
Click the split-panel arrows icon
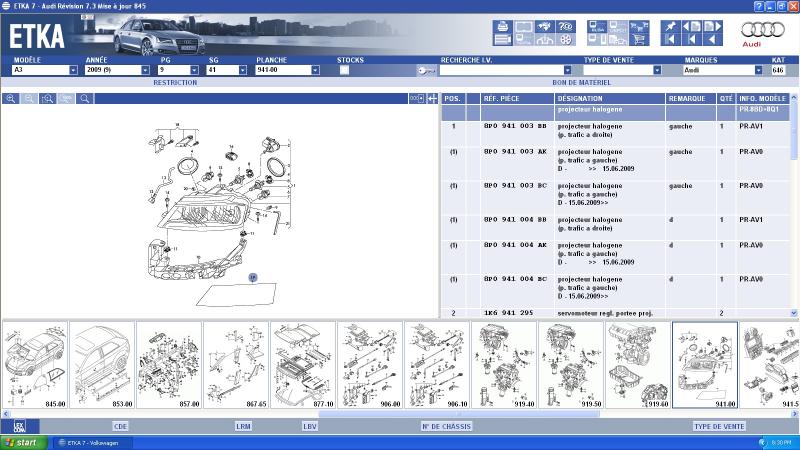click(x=432, y=98)
